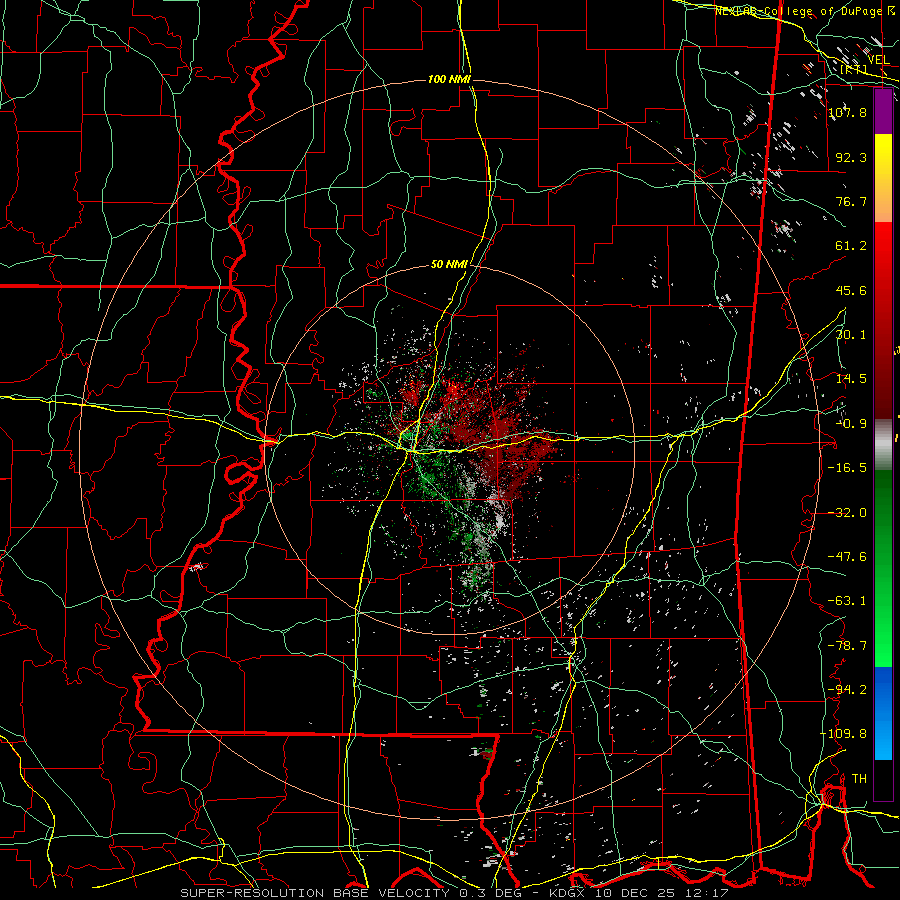The width and height of the screenshot is (900, 900).
Task: Select the 30.1 velocity scale value
Action: [x=851, y=335]
